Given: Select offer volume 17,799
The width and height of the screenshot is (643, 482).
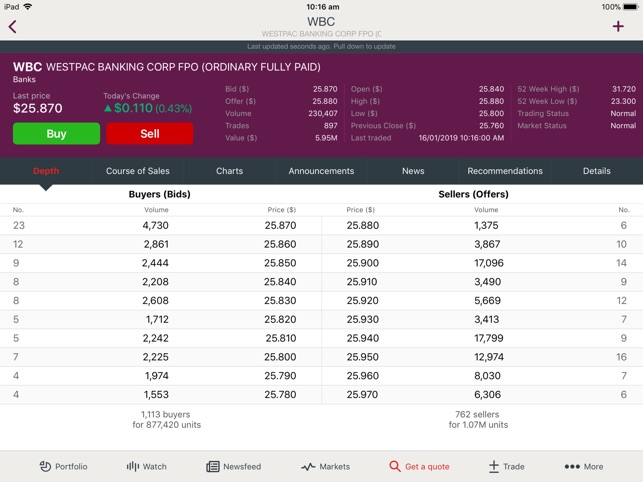Looking at the screenshot, I should 489,338.
